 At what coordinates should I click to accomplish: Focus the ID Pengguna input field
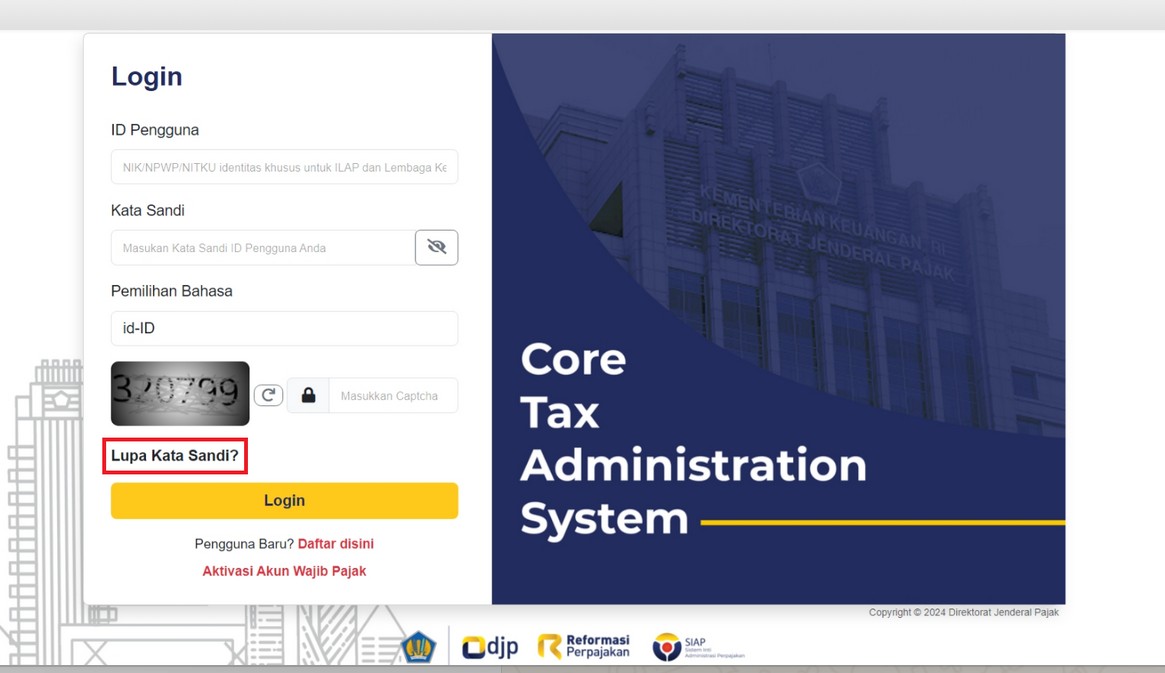click(x=284, y=167)
